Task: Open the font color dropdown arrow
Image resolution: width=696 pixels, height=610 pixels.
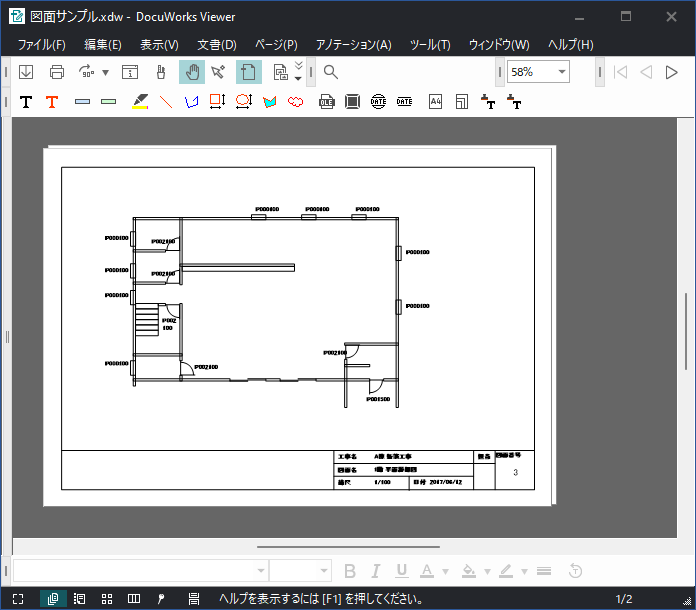Action: (445, 572)
